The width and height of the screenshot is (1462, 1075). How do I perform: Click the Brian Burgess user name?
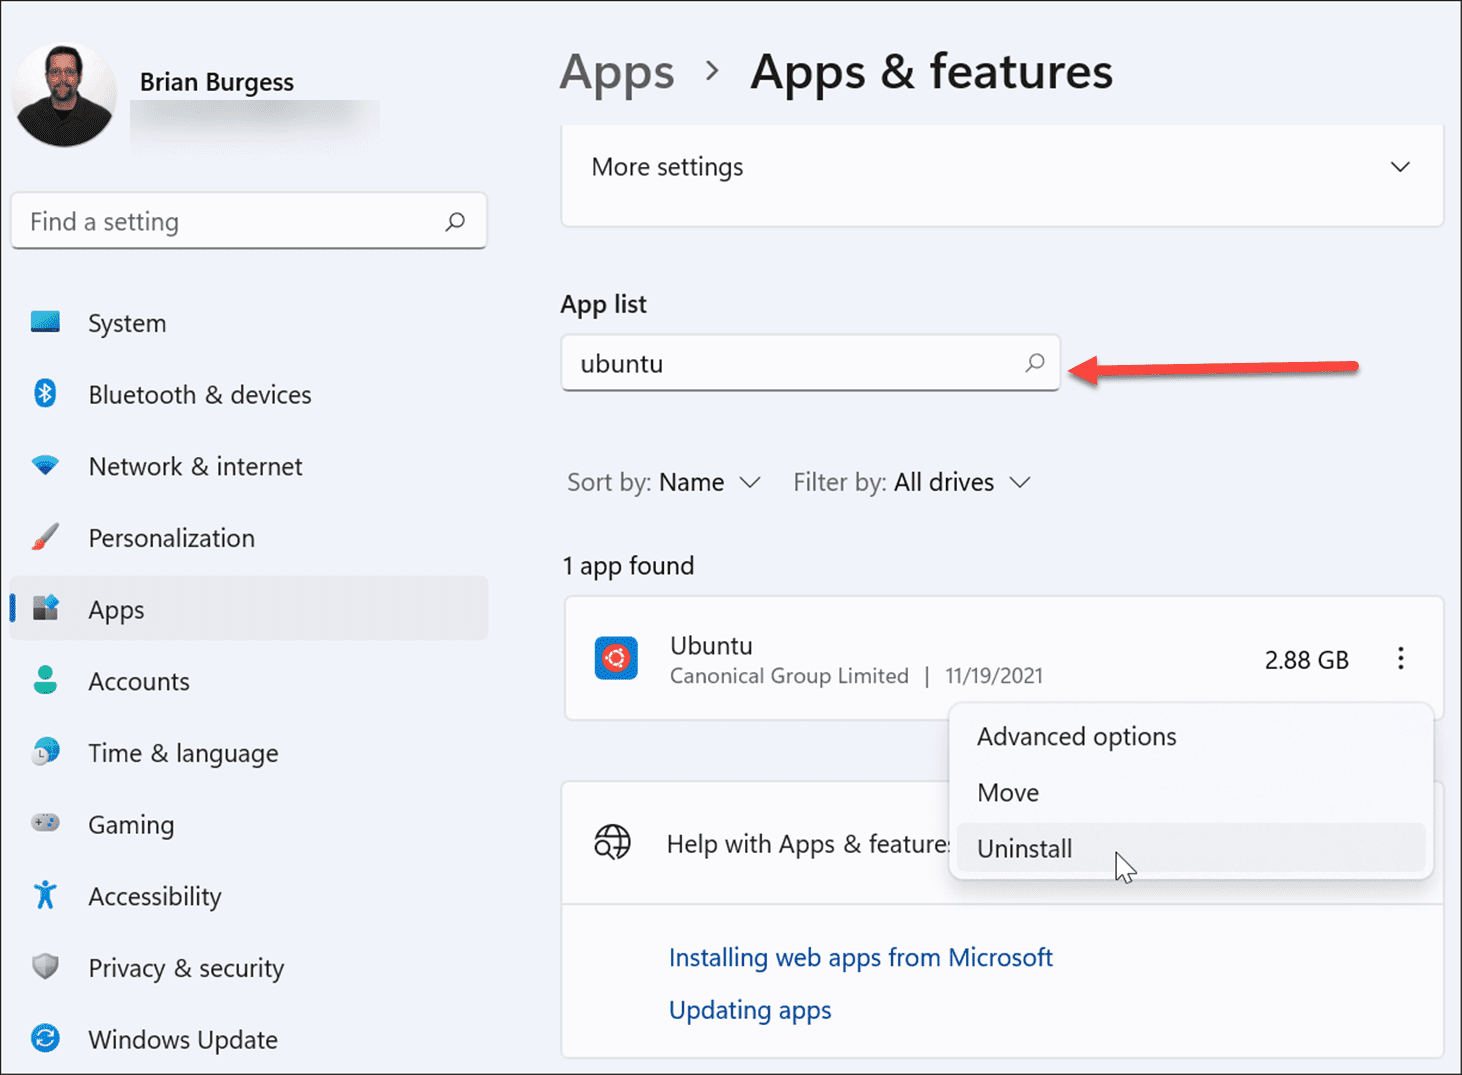tap(217, 82)
